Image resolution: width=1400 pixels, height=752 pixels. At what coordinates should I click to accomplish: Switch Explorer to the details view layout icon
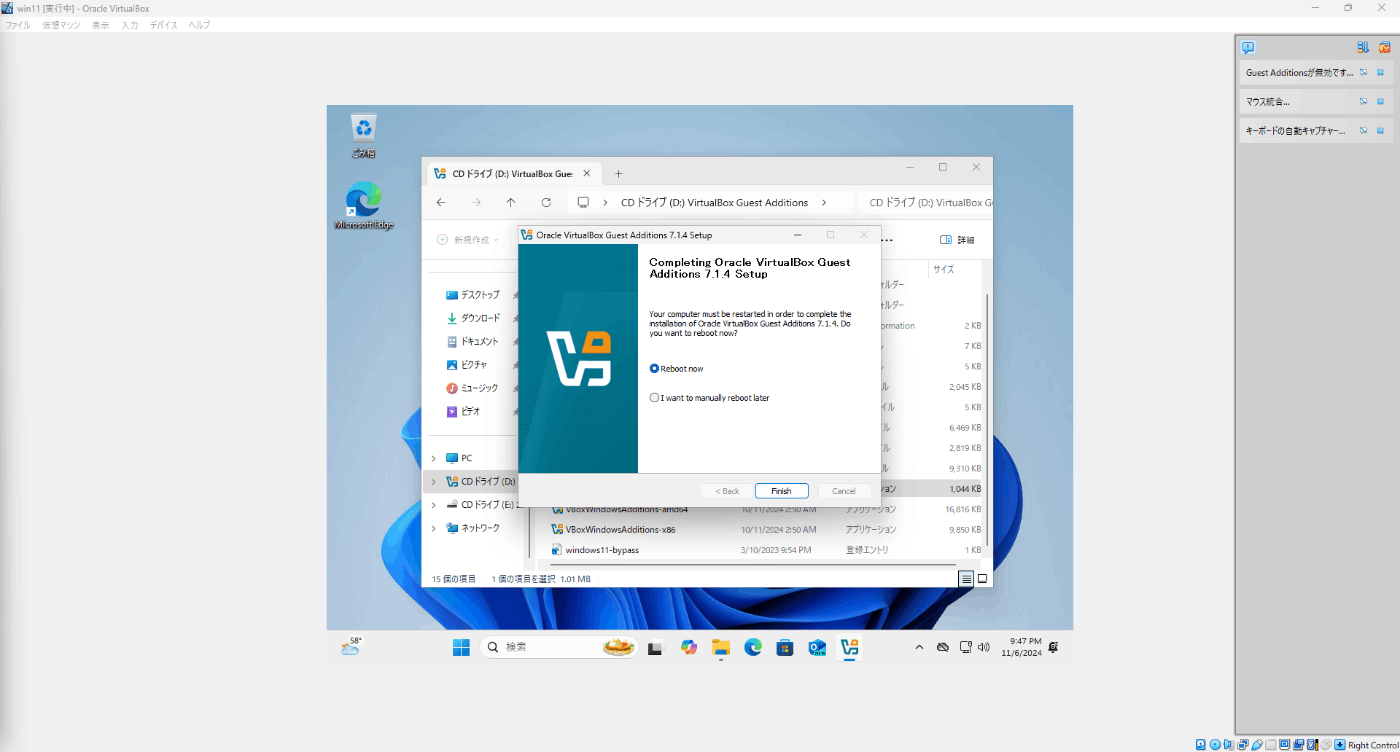pos(966,579)
